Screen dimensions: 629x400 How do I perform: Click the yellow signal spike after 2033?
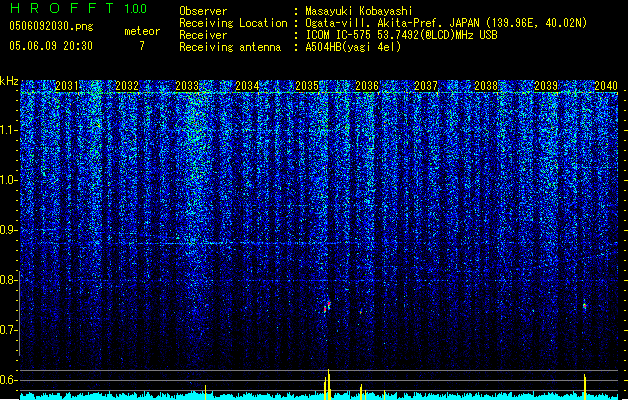pyautogui.click(x=205, y=392)
